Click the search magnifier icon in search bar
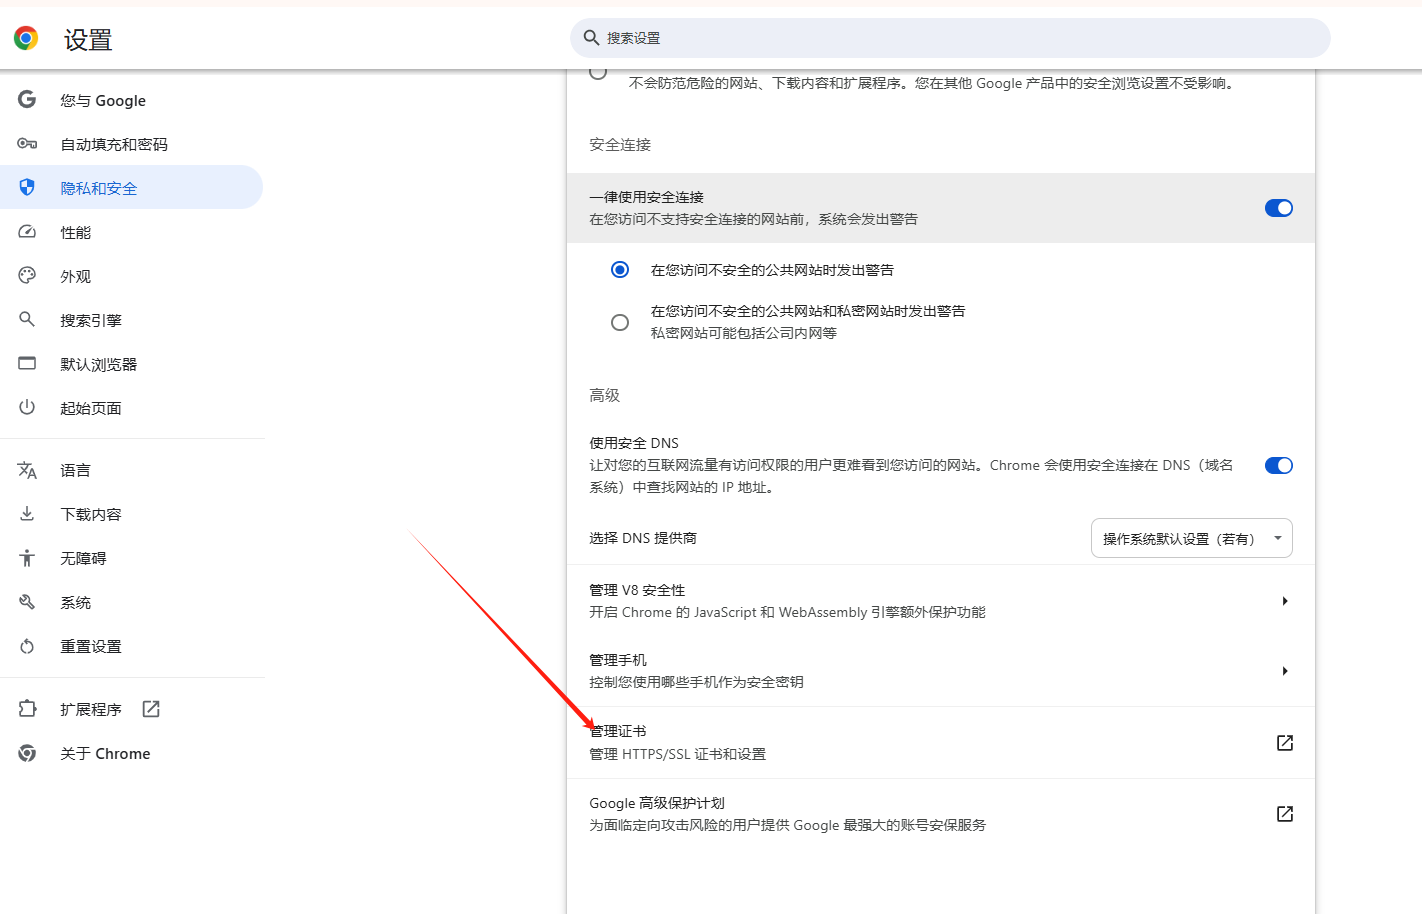Screen dimensions: 1422x914 tap(591, 38)
